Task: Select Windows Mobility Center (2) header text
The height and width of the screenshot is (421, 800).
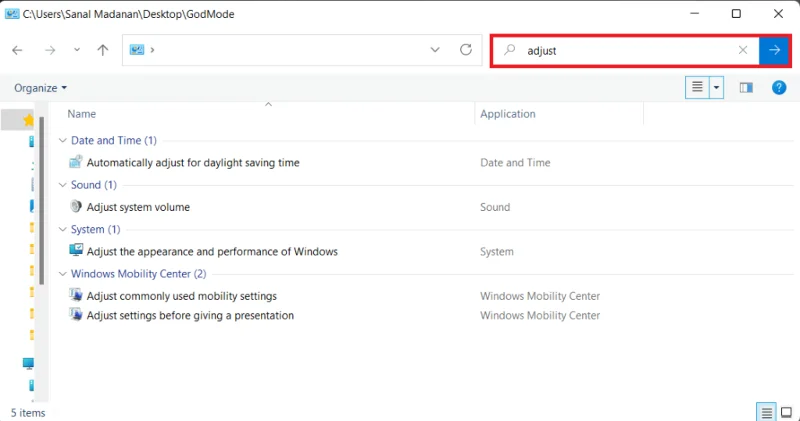Action: click(x=138, y=274)
